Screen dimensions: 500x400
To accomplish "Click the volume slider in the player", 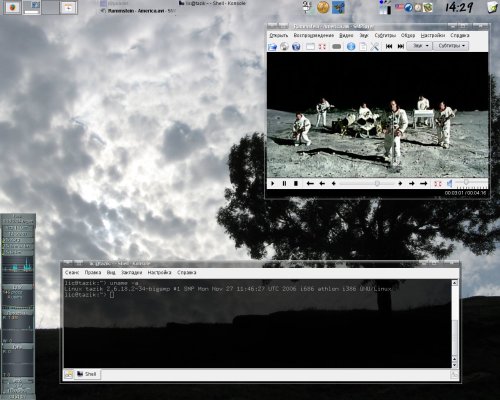I will pos(471,183).
